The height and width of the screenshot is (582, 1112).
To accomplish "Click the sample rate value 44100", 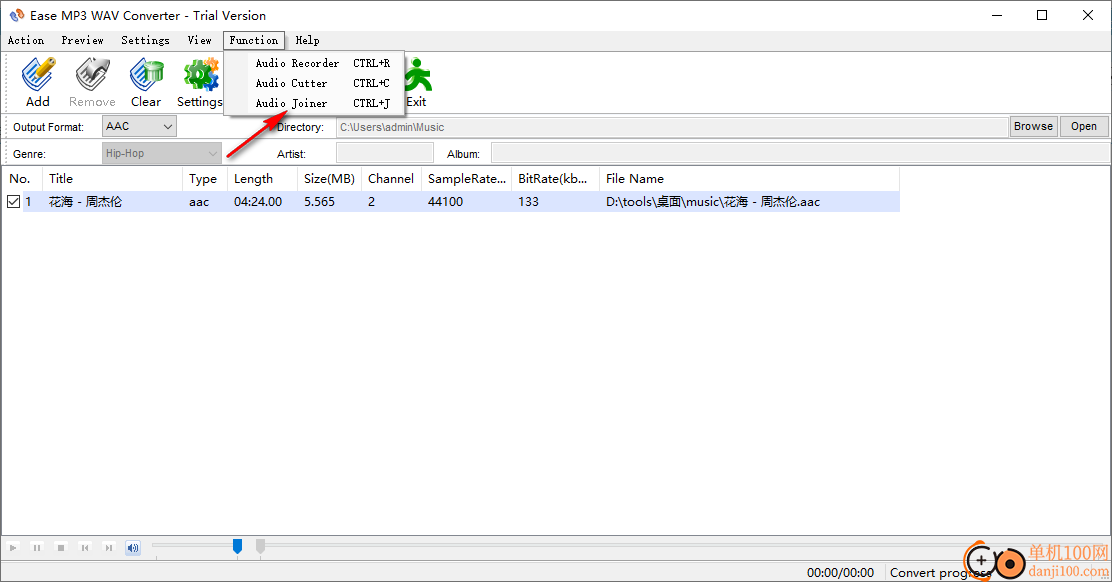I will 445,202.
